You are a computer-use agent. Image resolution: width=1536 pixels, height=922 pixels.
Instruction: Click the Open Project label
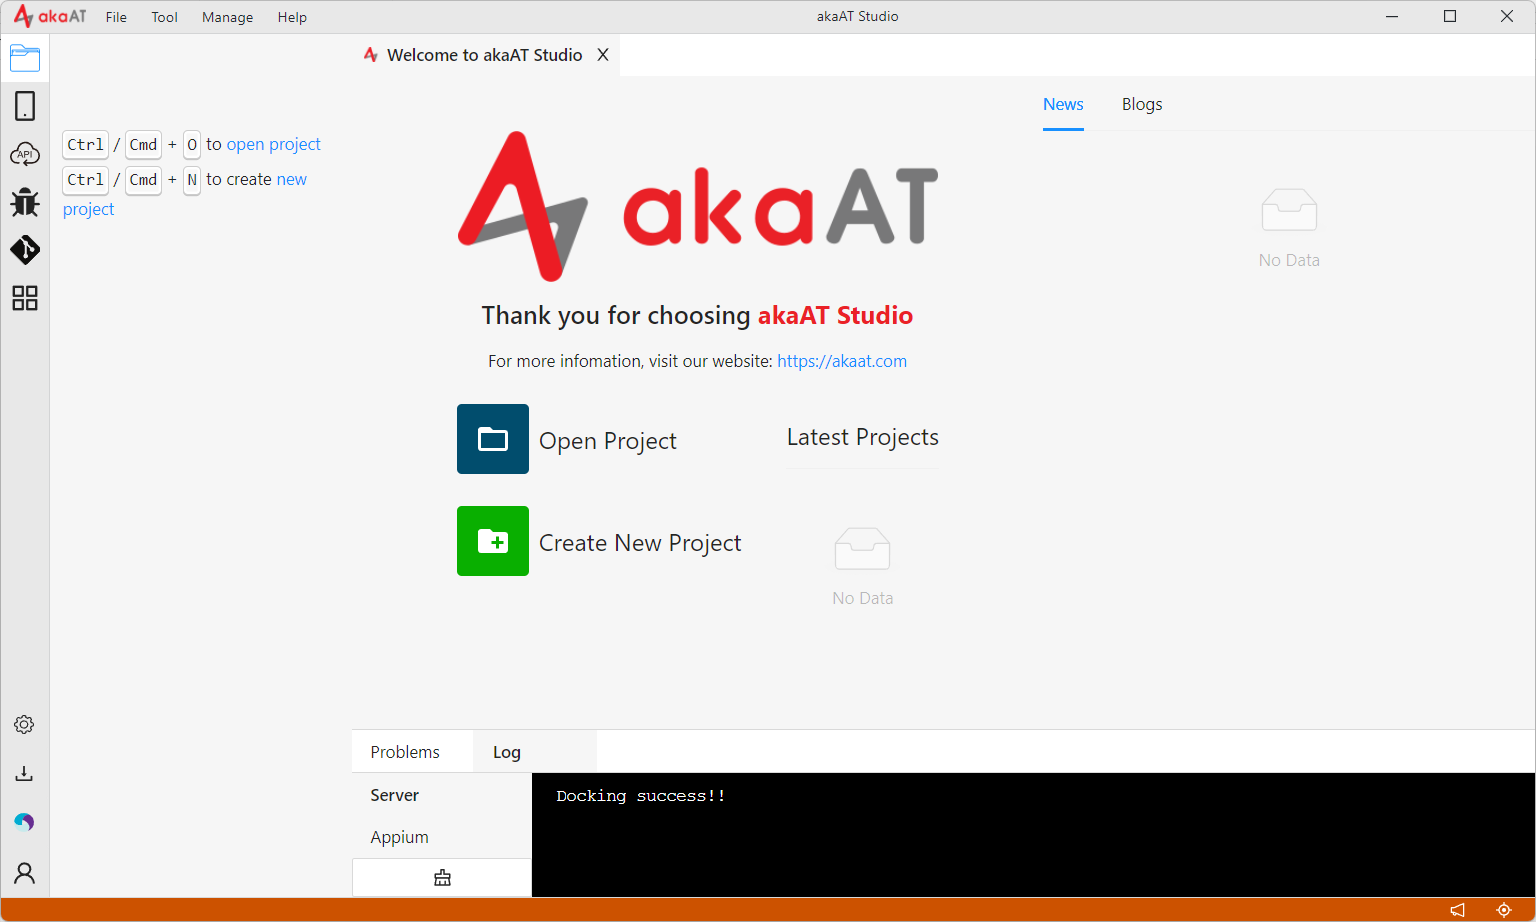[608, 441]
